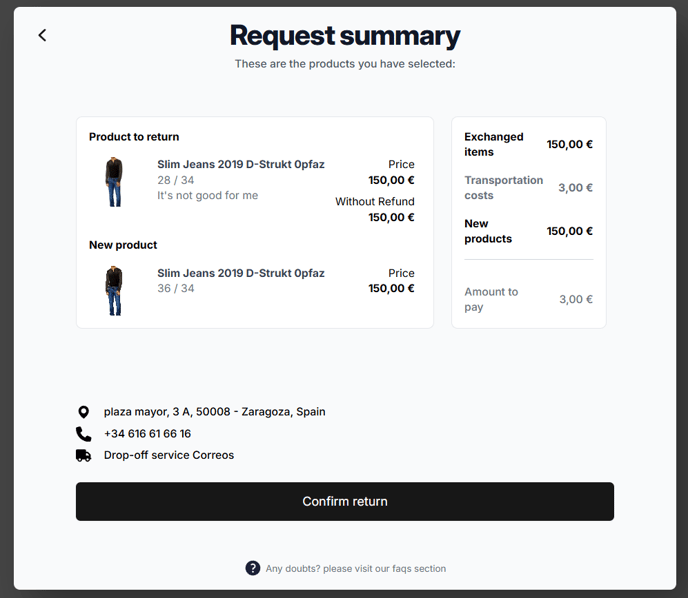Visit the faqs section link
This screenshot has width=688, height=598.
pos(355,569)
